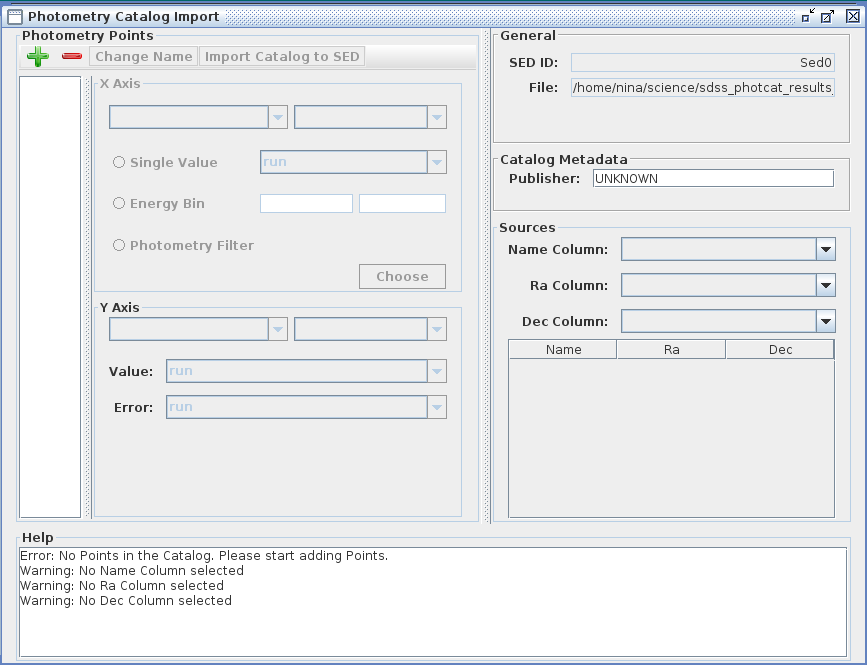Click Import Catalog to SED button
Screen dimensions: 867x665
click(x=282, y=56)
